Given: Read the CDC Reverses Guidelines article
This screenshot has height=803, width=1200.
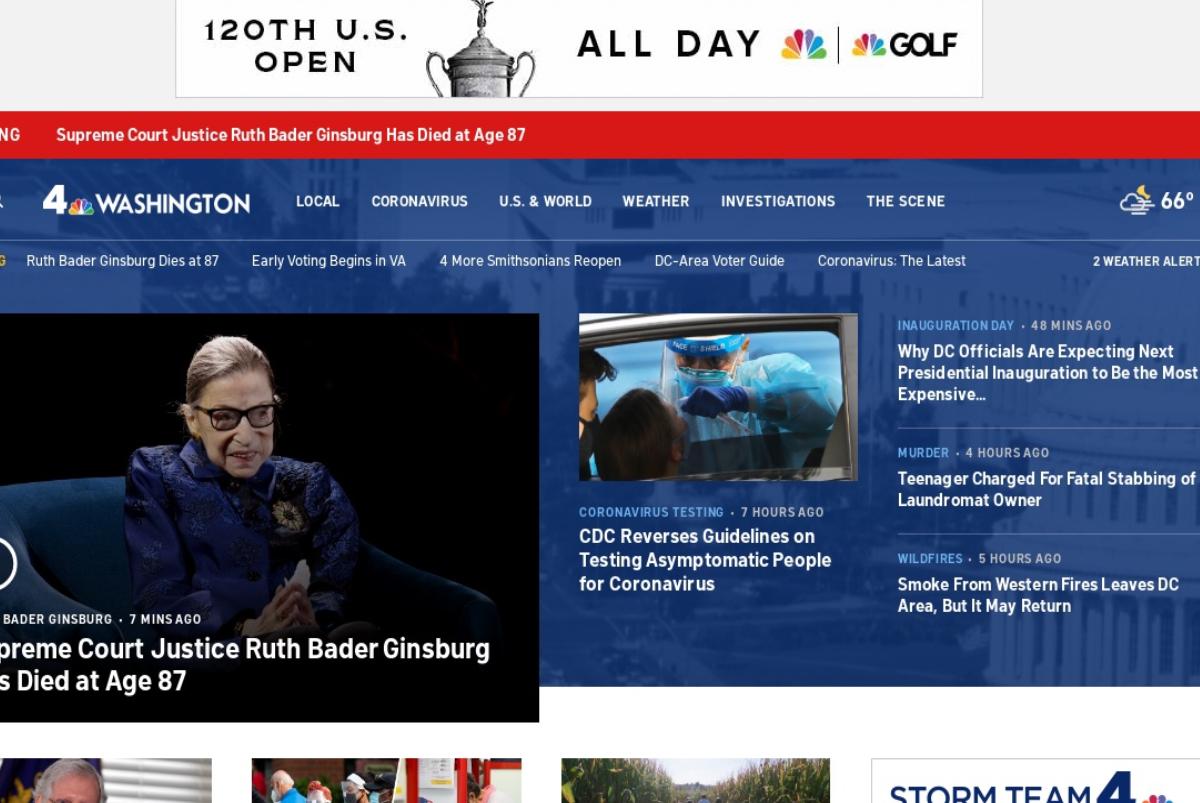Looking at the screenshot, I should (705, 560).
